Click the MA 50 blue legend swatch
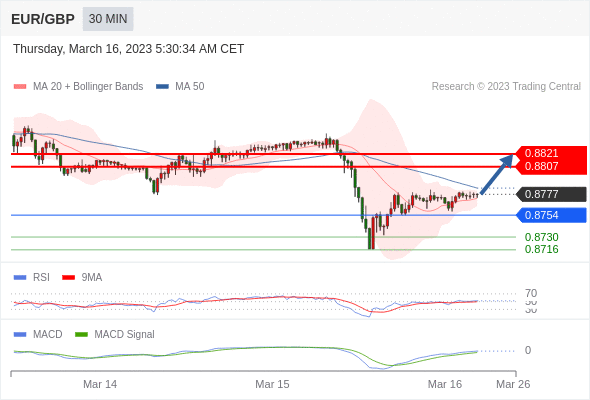The image size is (590, 400). click(163, 87)
